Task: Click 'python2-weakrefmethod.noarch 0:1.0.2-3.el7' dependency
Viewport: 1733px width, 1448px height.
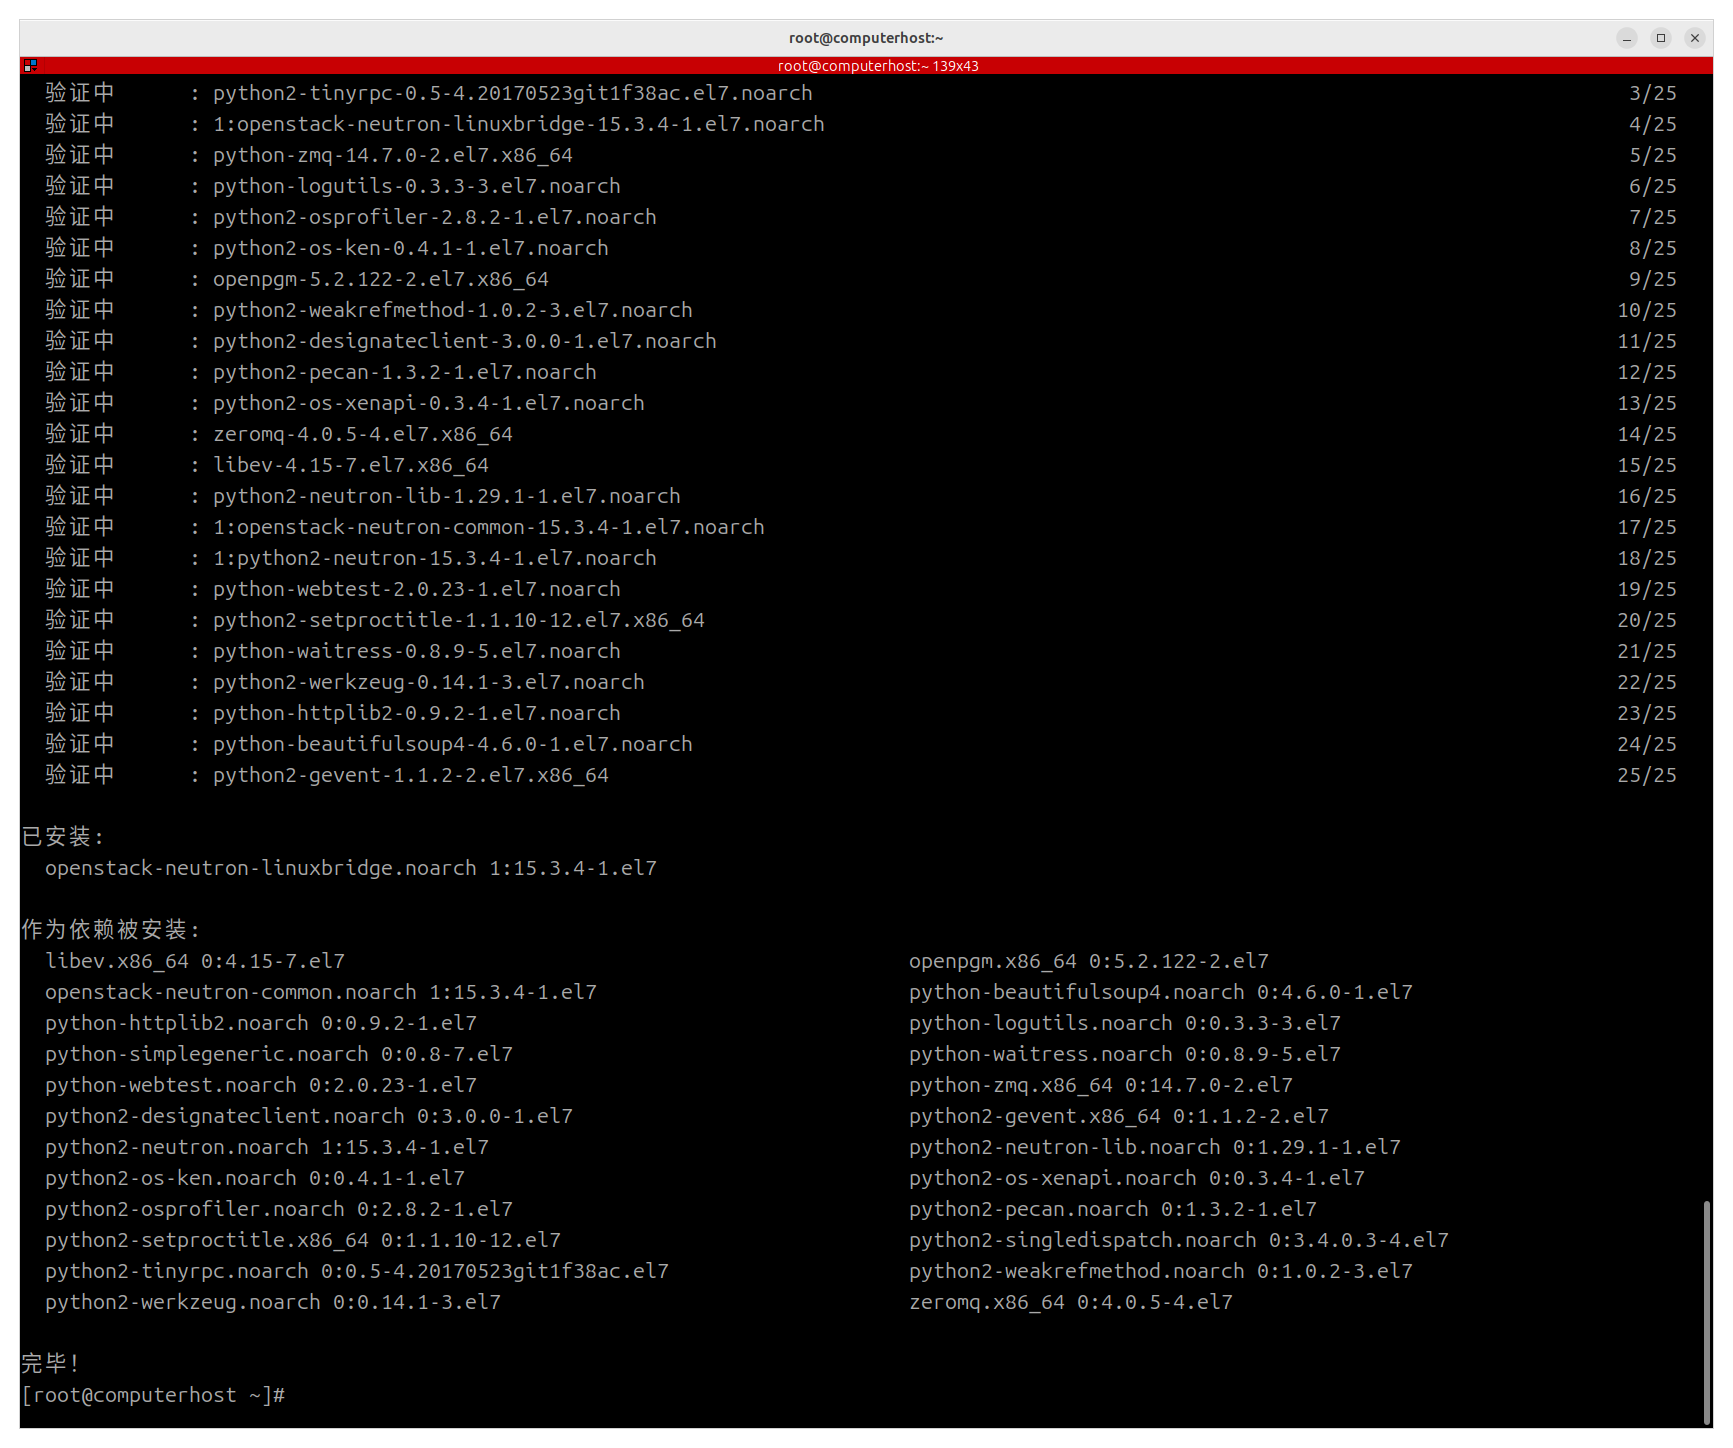Action: (1161, 1271)
